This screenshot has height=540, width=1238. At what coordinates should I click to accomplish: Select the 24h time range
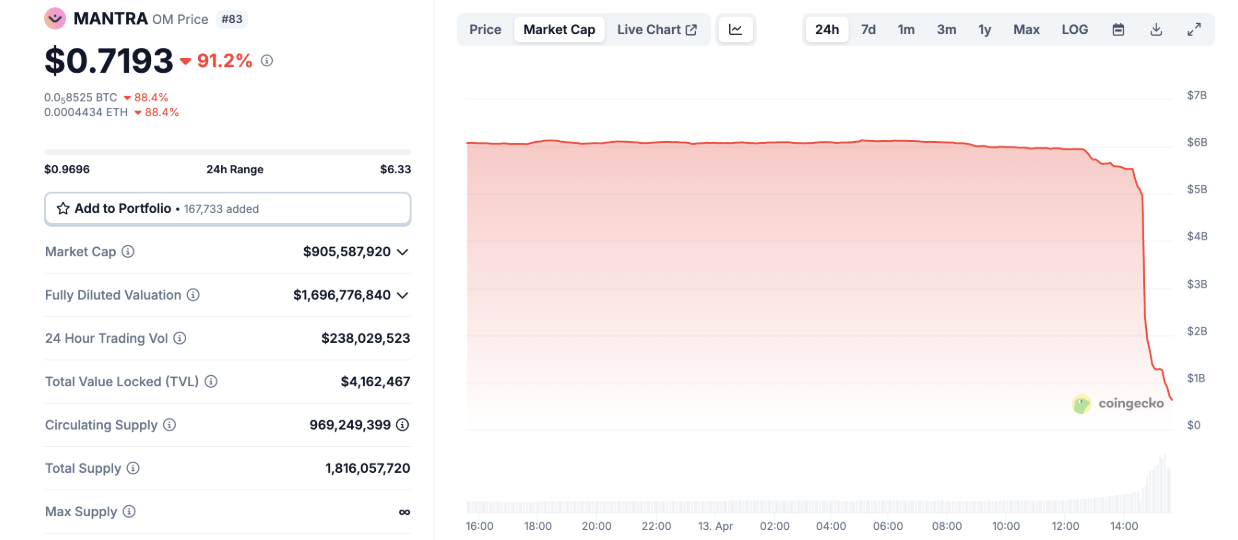[x=827, y=29]
